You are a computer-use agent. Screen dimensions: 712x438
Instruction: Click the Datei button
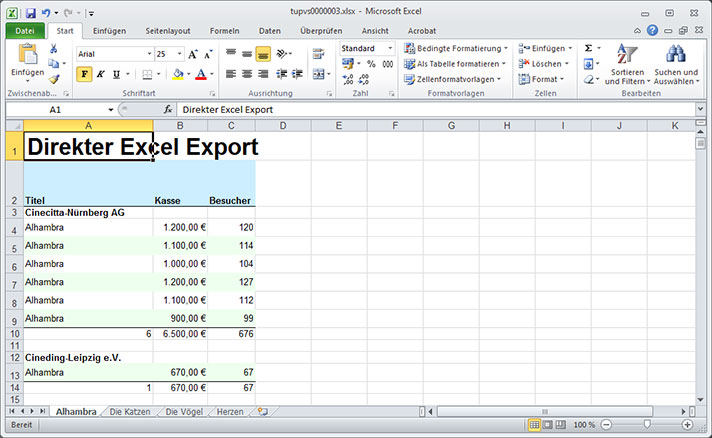coord(24,31)
